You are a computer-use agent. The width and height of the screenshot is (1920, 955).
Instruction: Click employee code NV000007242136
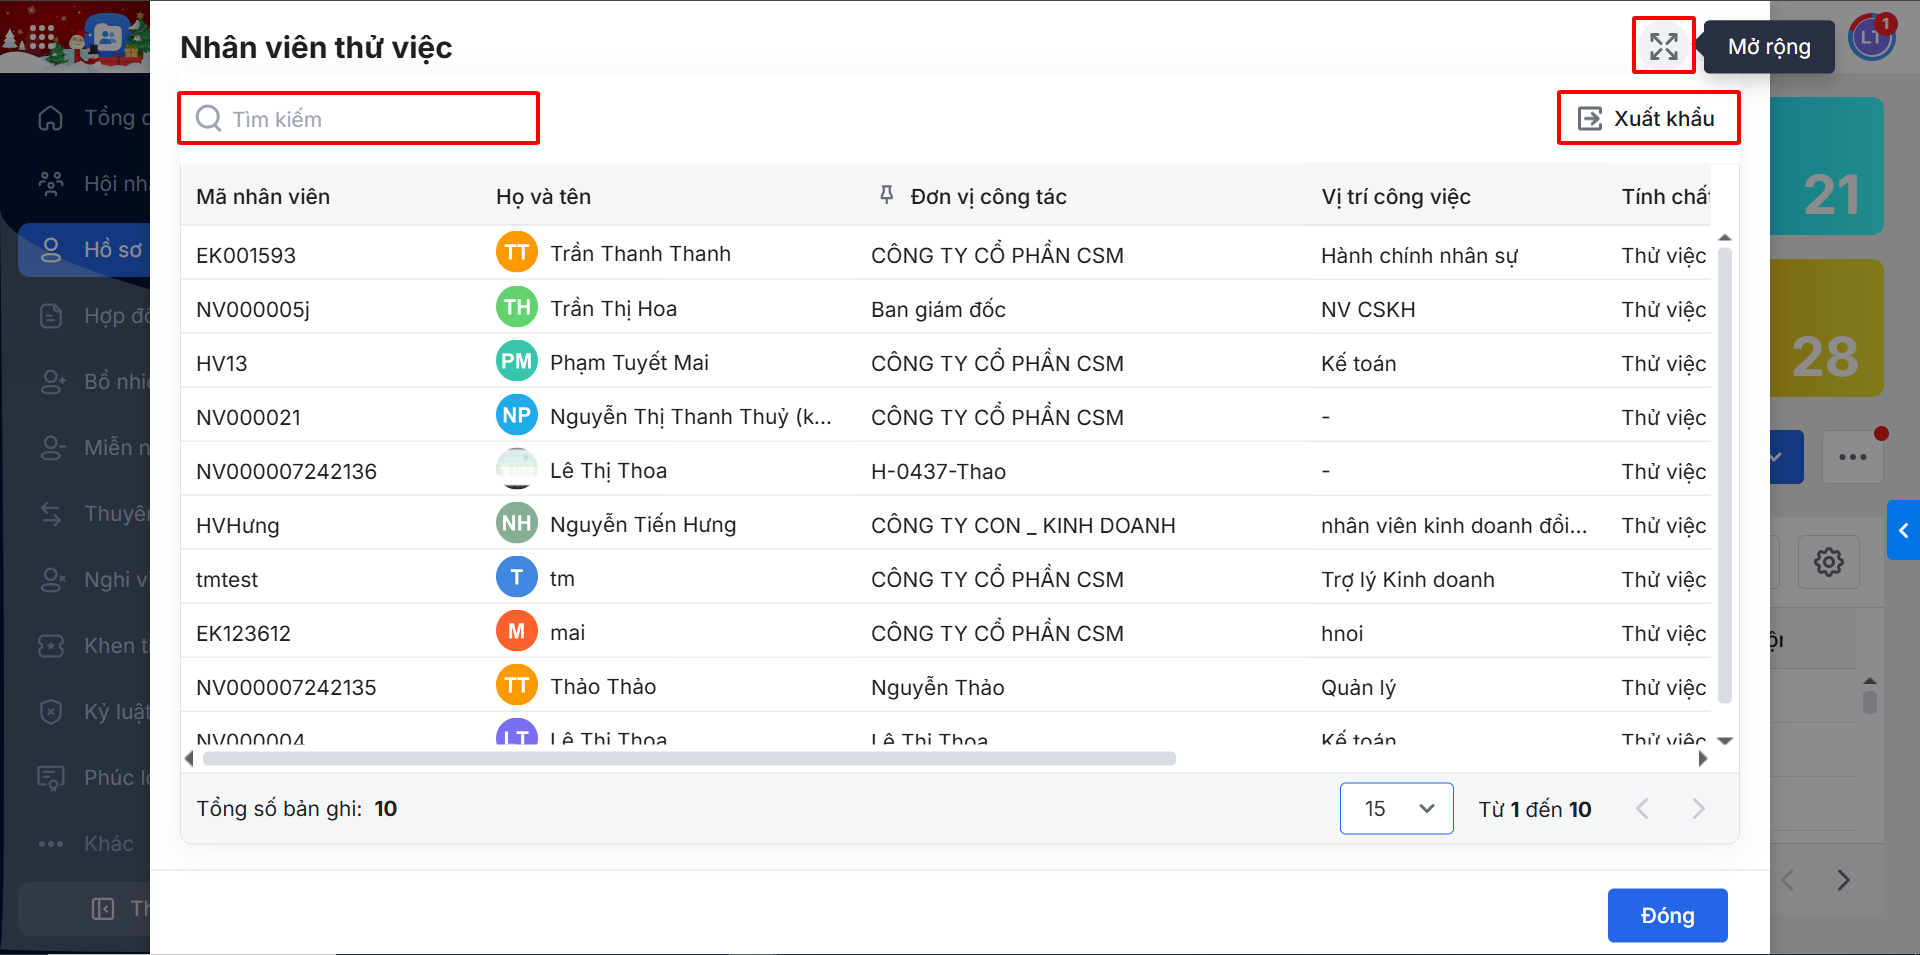coord(286,471)
